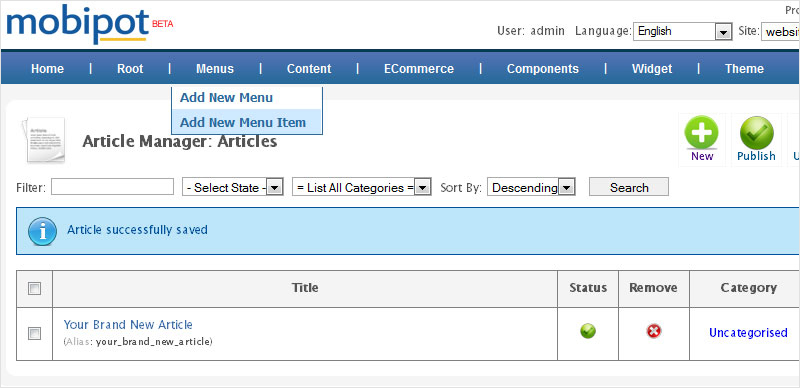Open the Menus menu
Screen dimensions: 800x388
tap(215, 69)
